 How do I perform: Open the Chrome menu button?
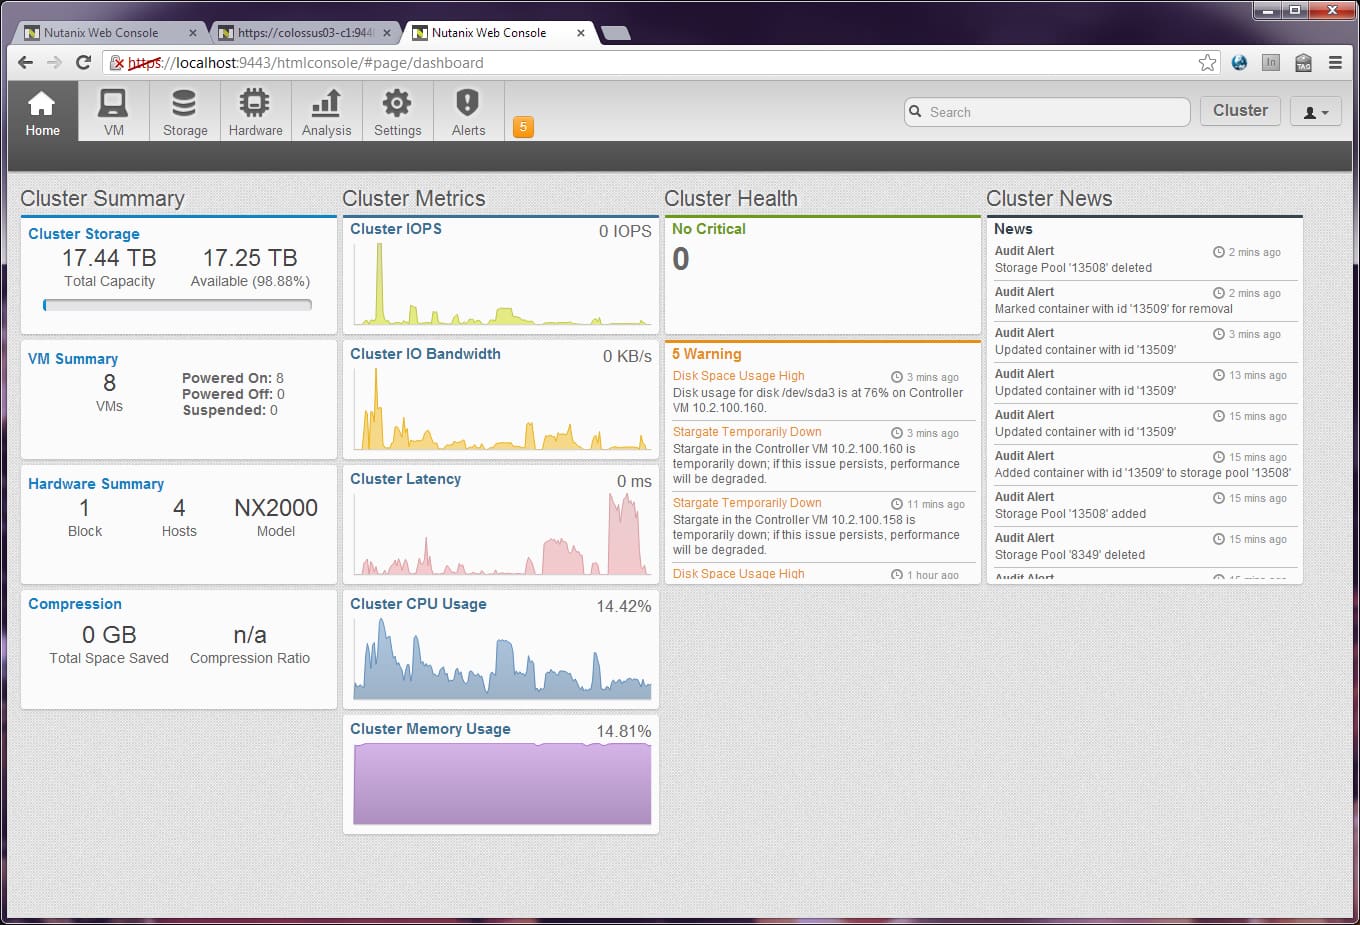click(1335, 62)
